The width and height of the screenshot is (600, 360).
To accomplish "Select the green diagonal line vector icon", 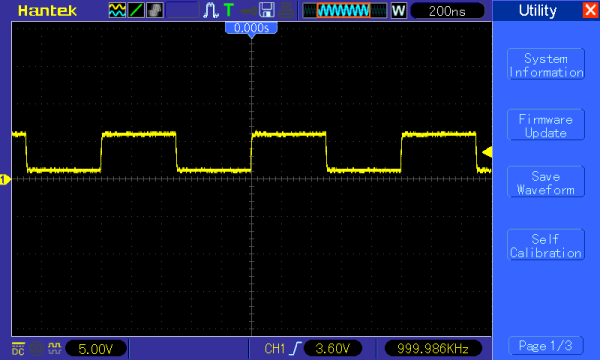I will click(x=136, y=10).
